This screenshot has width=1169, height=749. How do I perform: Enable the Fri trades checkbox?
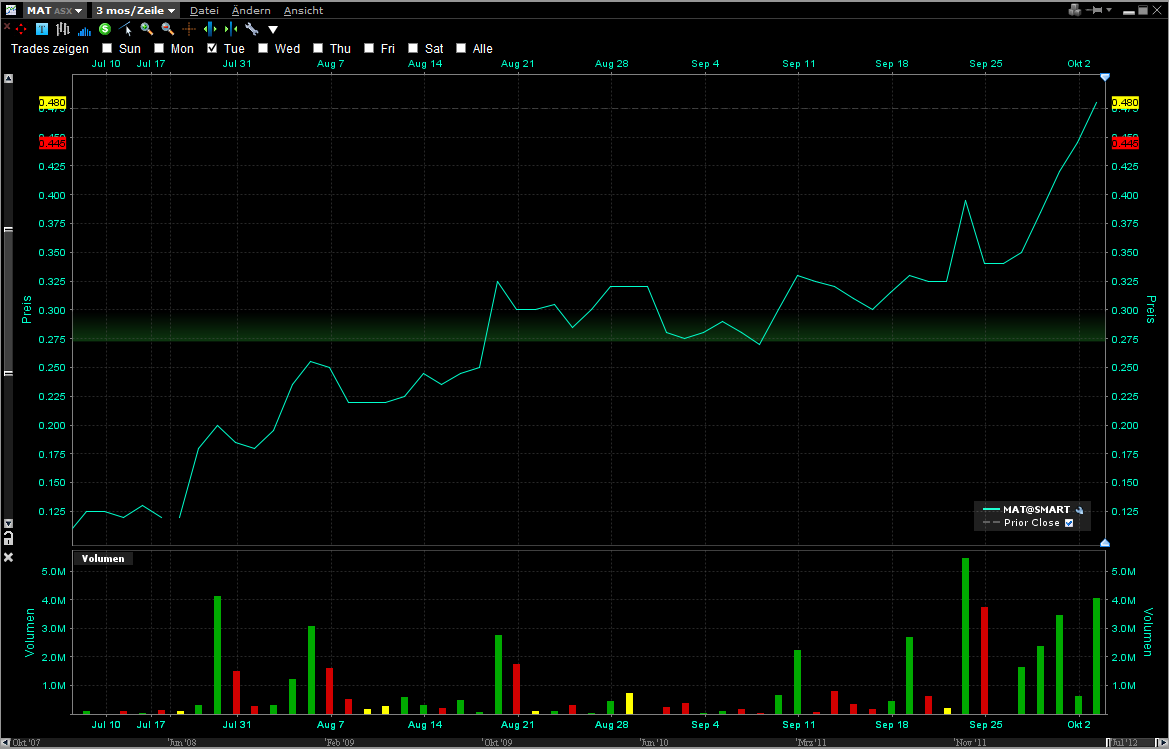point(368,48)
